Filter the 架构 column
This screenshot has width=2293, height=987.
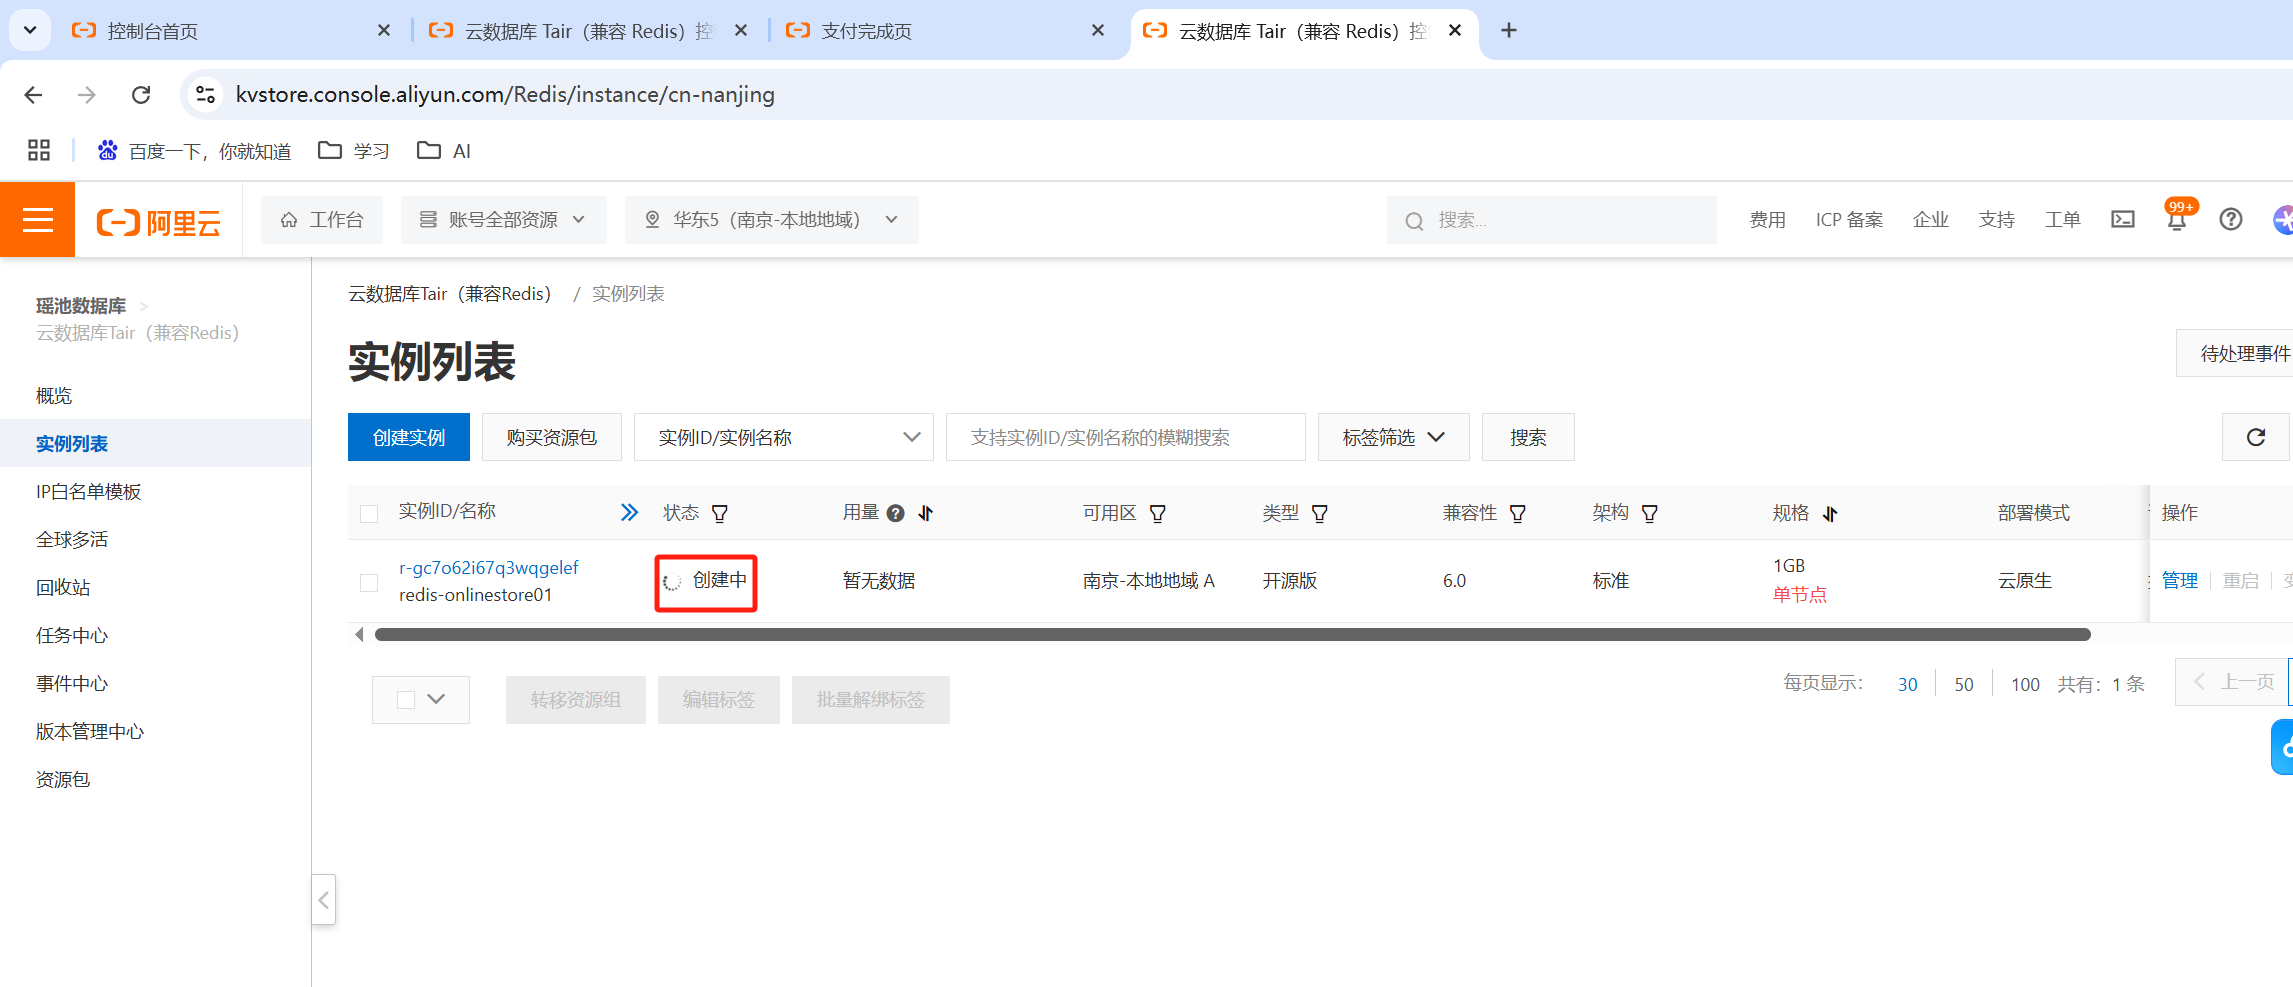(1650, 514)
